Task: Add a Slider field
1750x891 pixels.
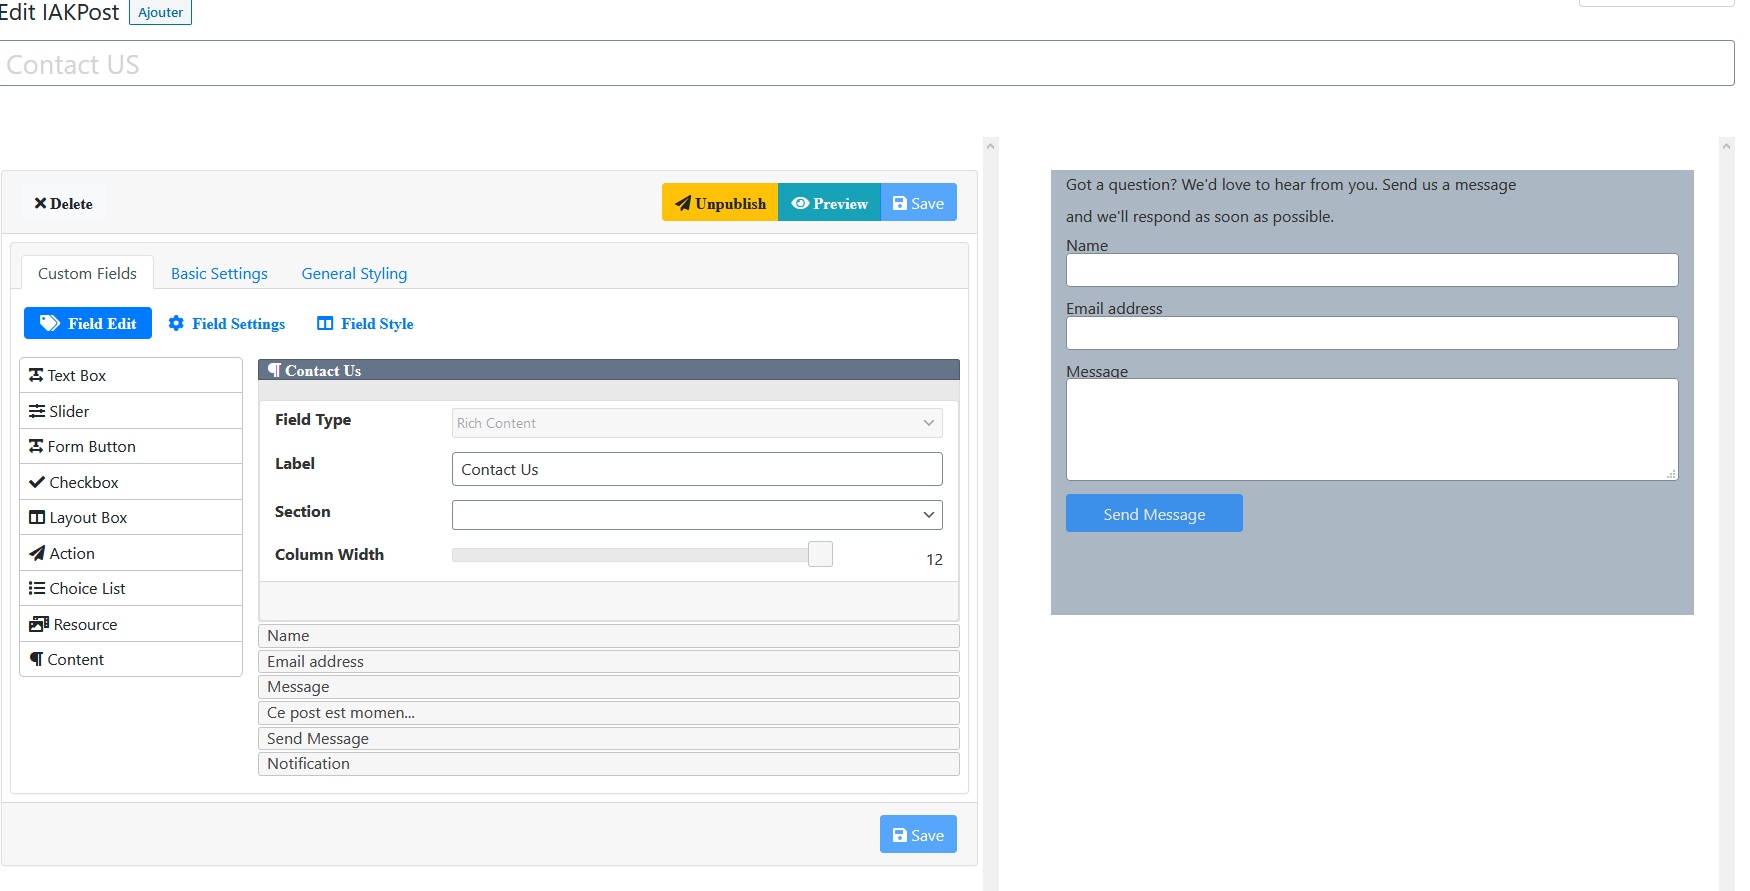Action: (131, 411)
